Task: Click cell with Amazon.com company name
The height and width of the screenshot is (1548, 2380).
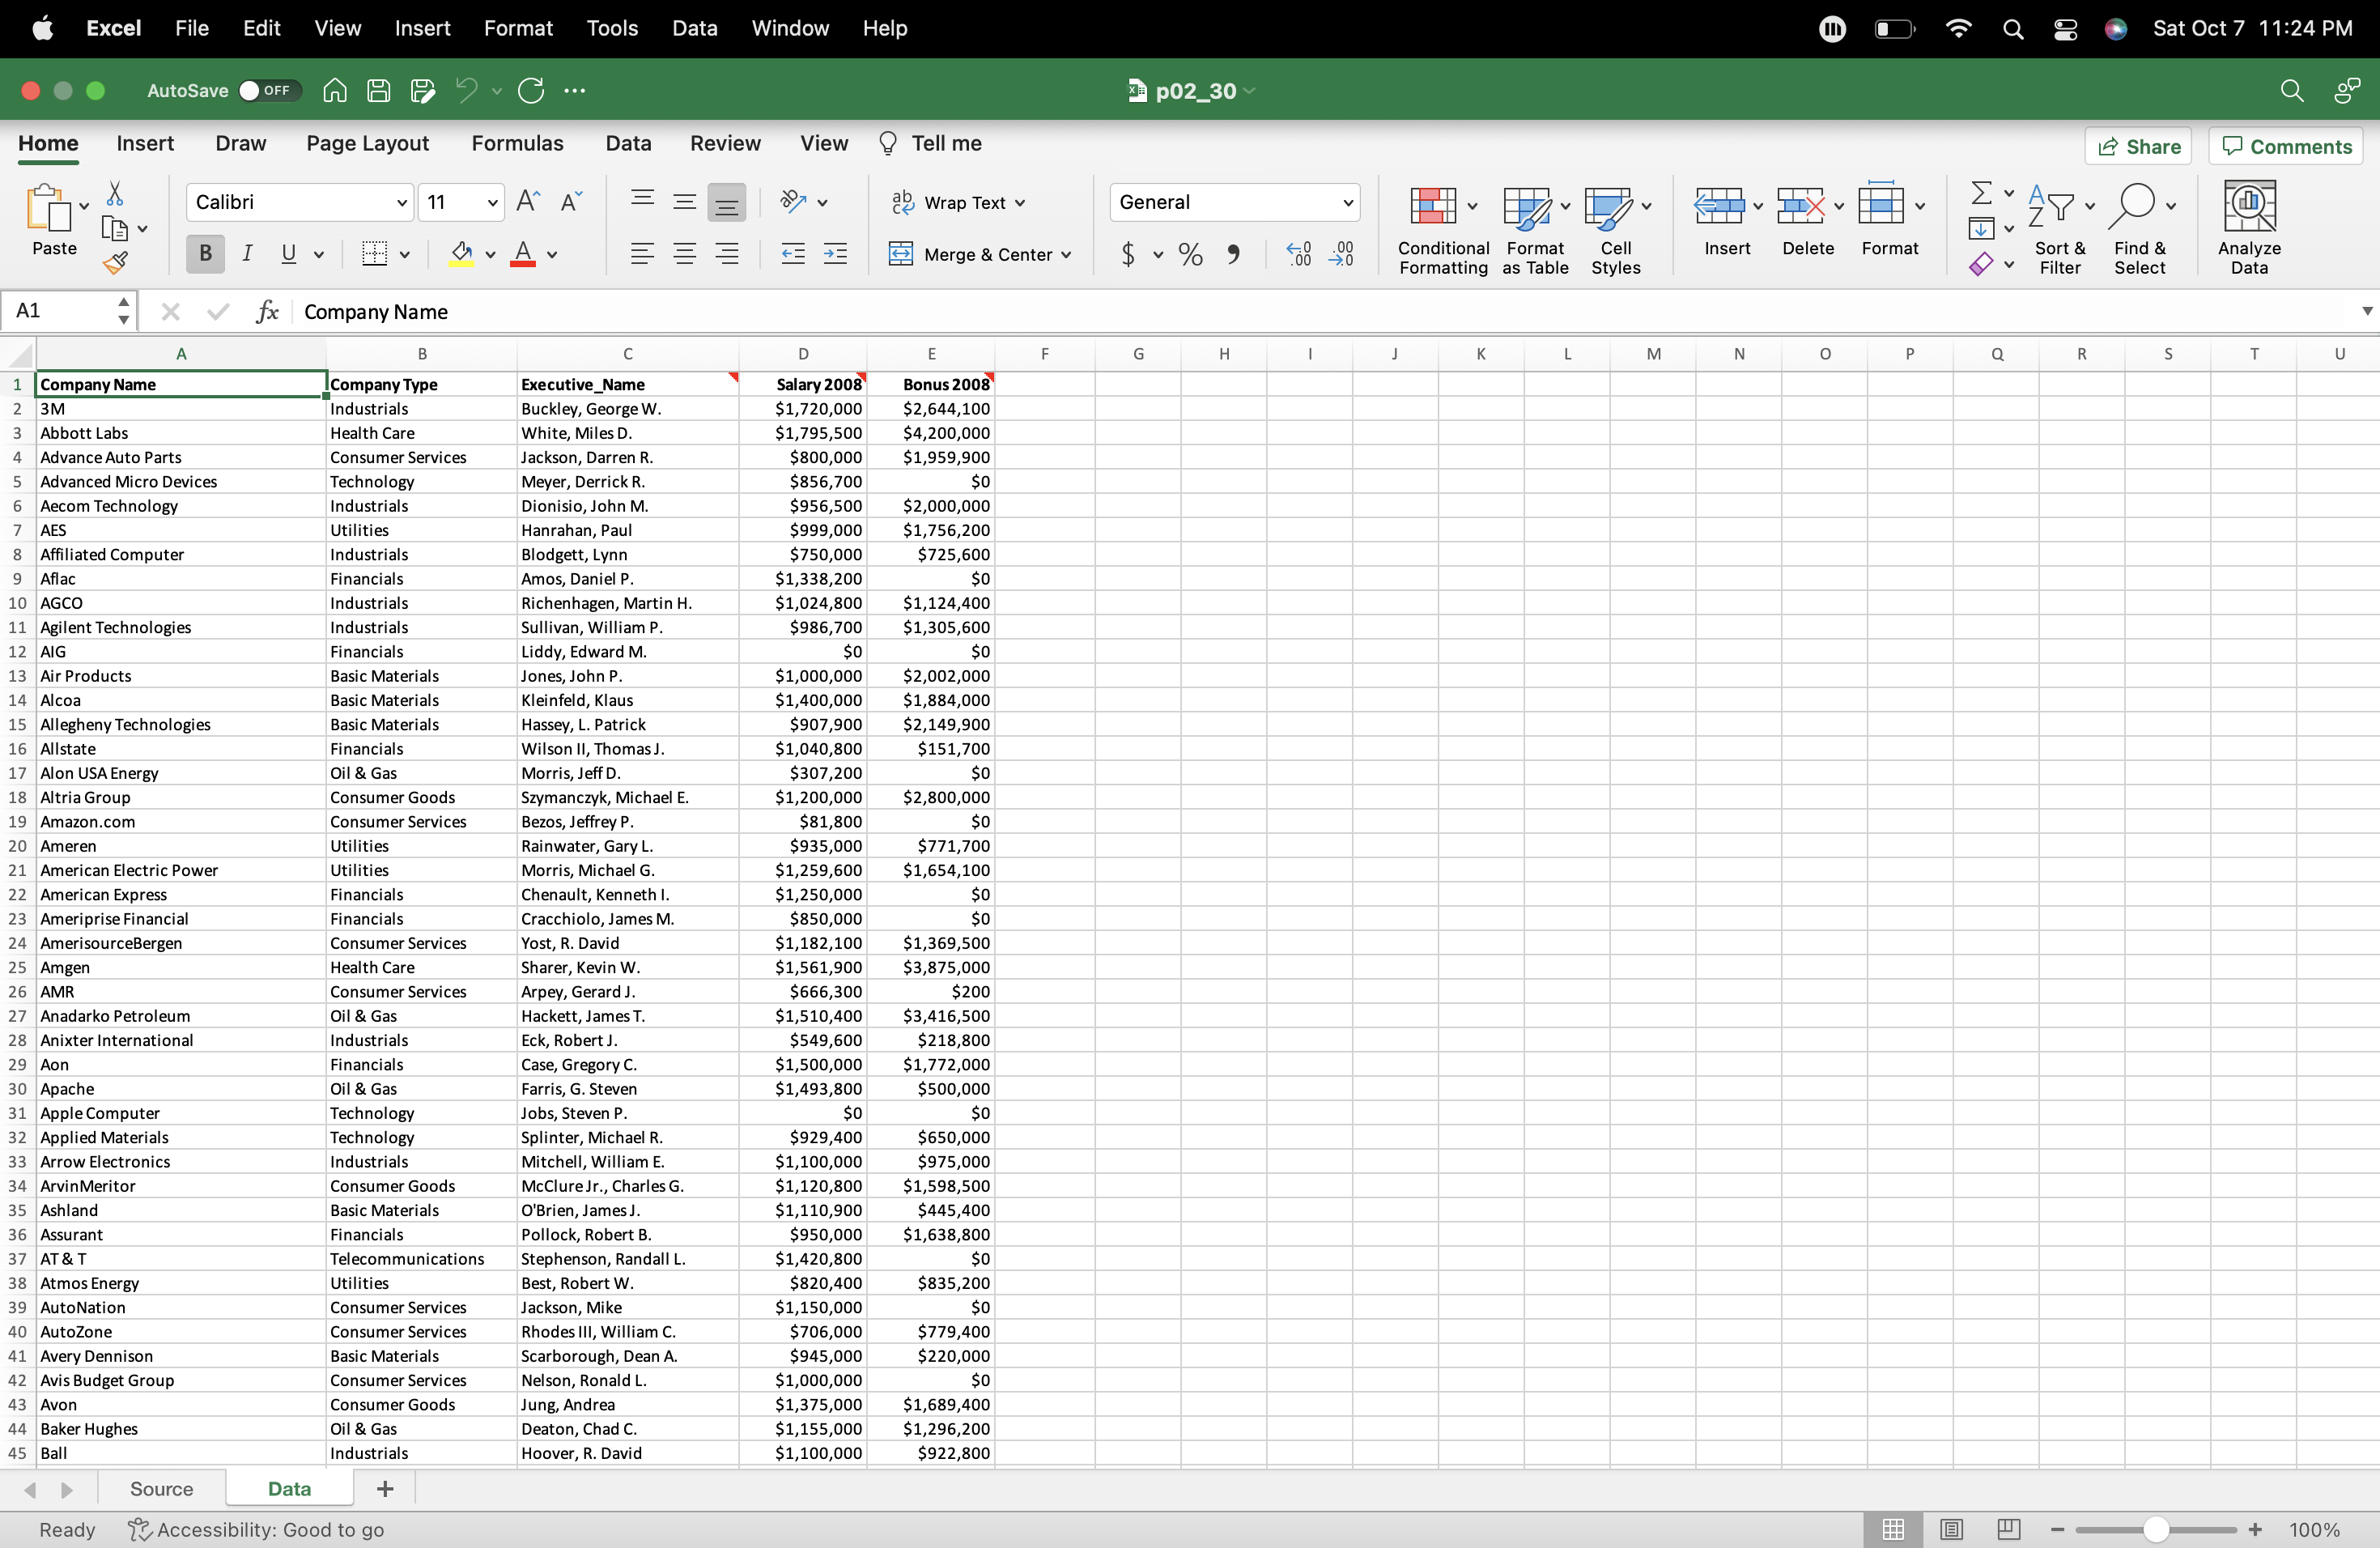Action: click(181, 822)
